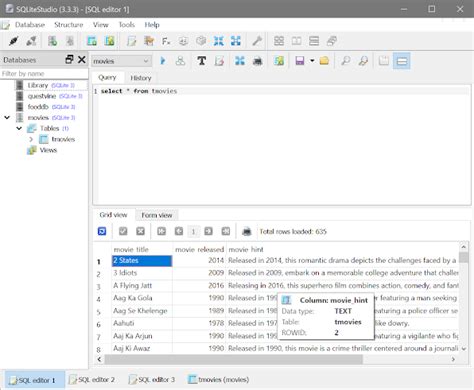The width and height of the screenshot is (474, 390).
Task: Select the Library database in the tree
Action: click(x=38, y=85)
